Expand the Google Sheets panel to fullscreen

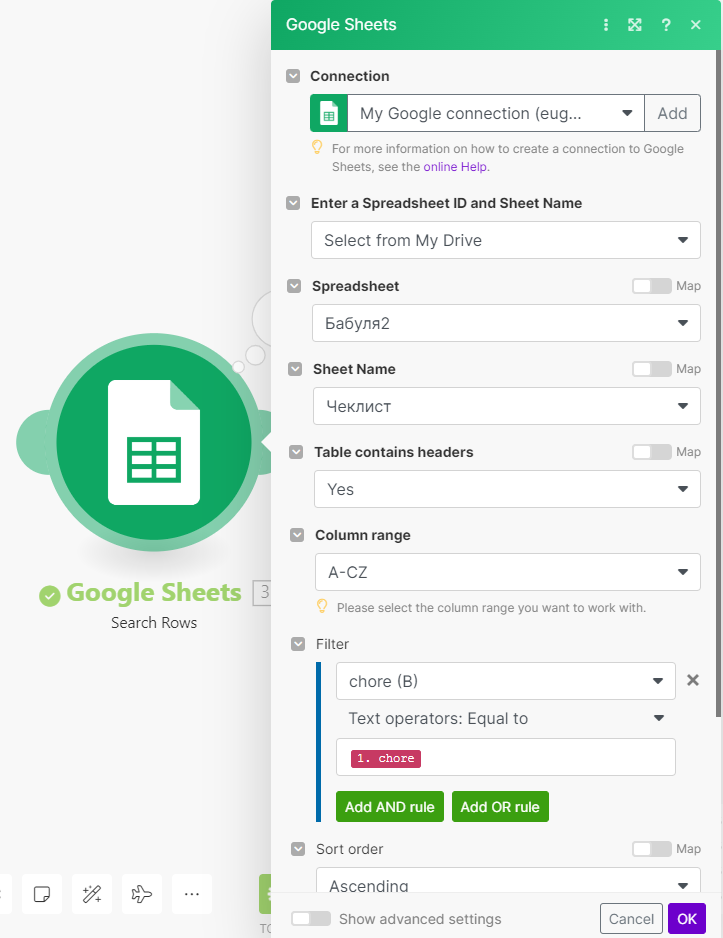(634, 25)
